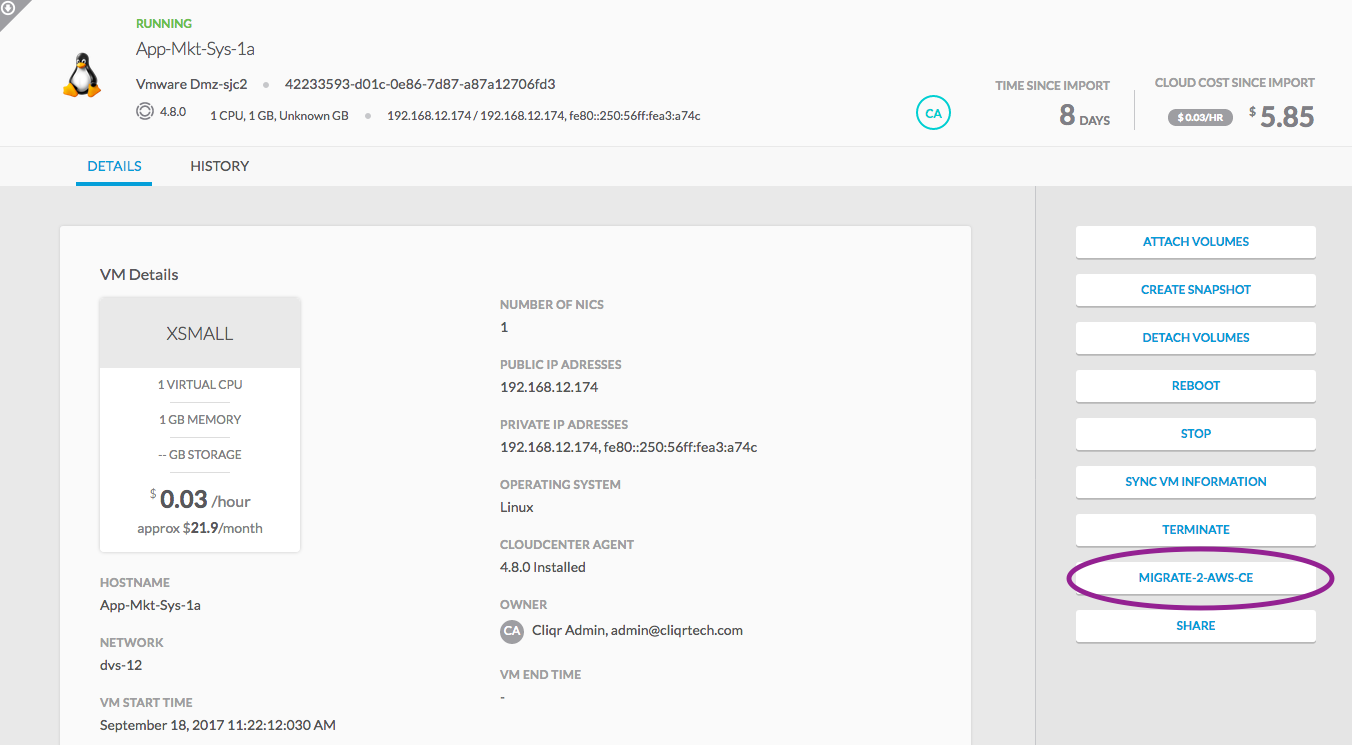Click the Vmware Dmz-sjc2 cloud name
The image size is (1352, 745).
point(191,84)
